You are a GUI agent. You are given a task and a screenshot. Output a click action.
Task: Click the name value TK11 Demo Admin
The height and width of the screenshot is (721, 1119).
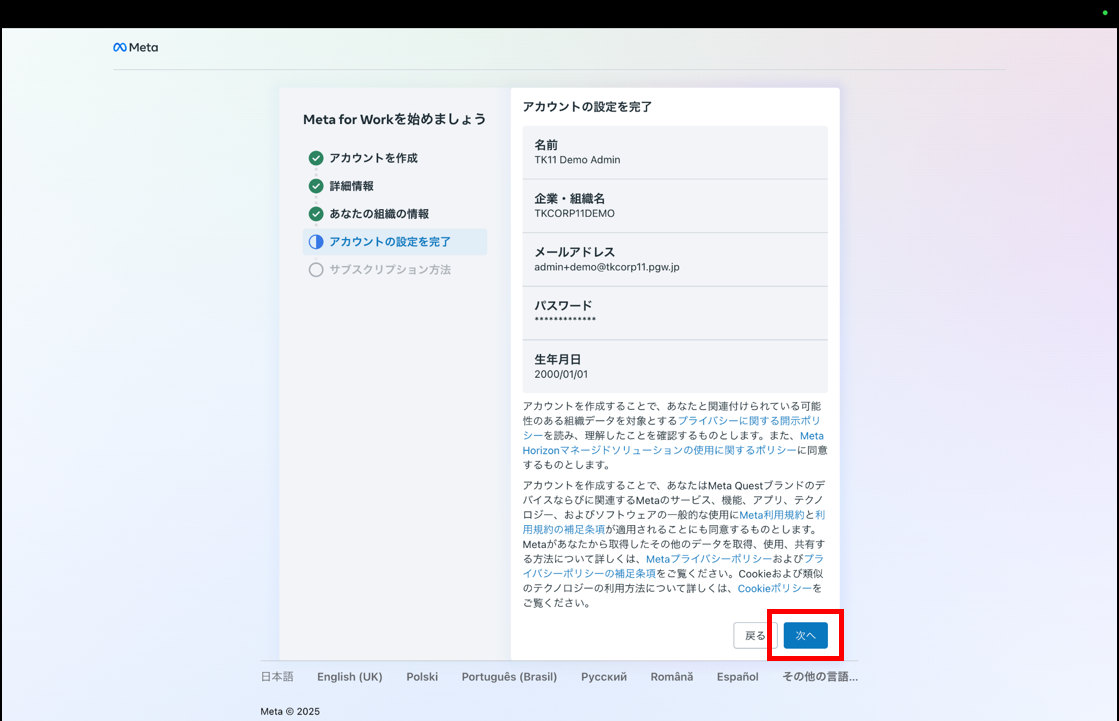[x=577, y=160]
